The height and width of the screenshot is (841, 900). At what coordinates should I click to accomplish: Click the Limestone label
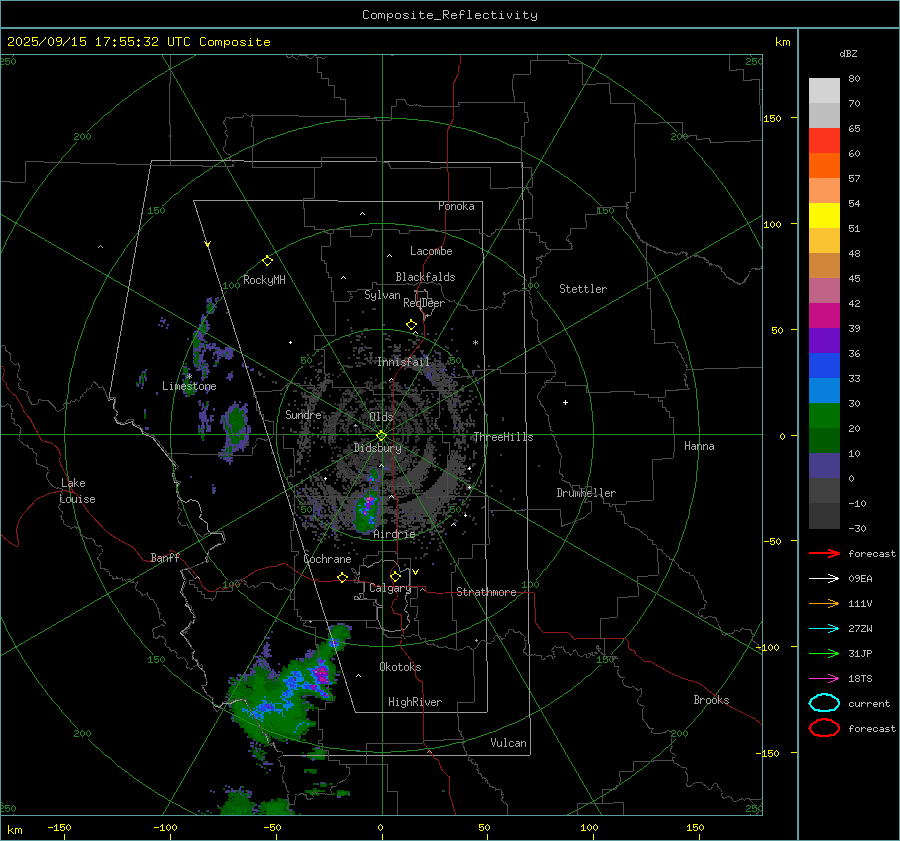[189, 386]
